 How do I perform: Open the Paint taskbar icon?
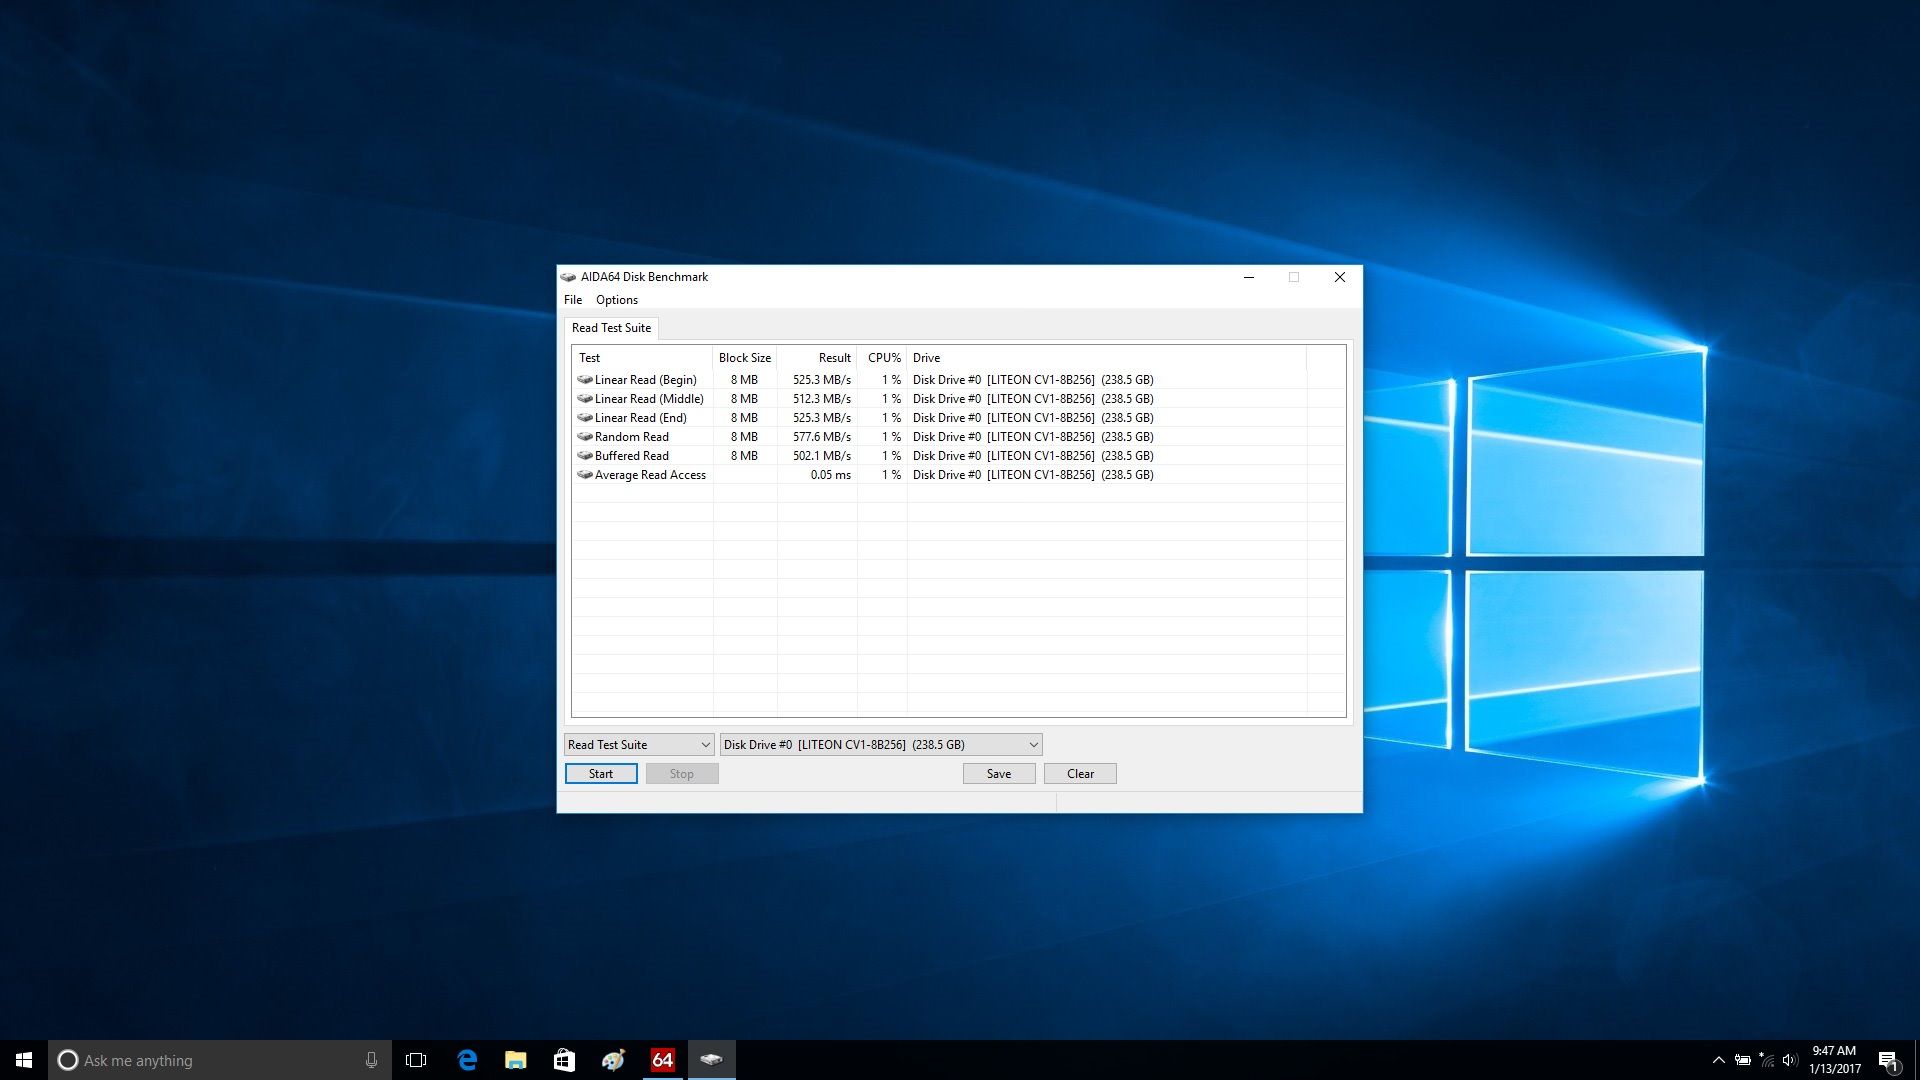[x=613, y=1060]
